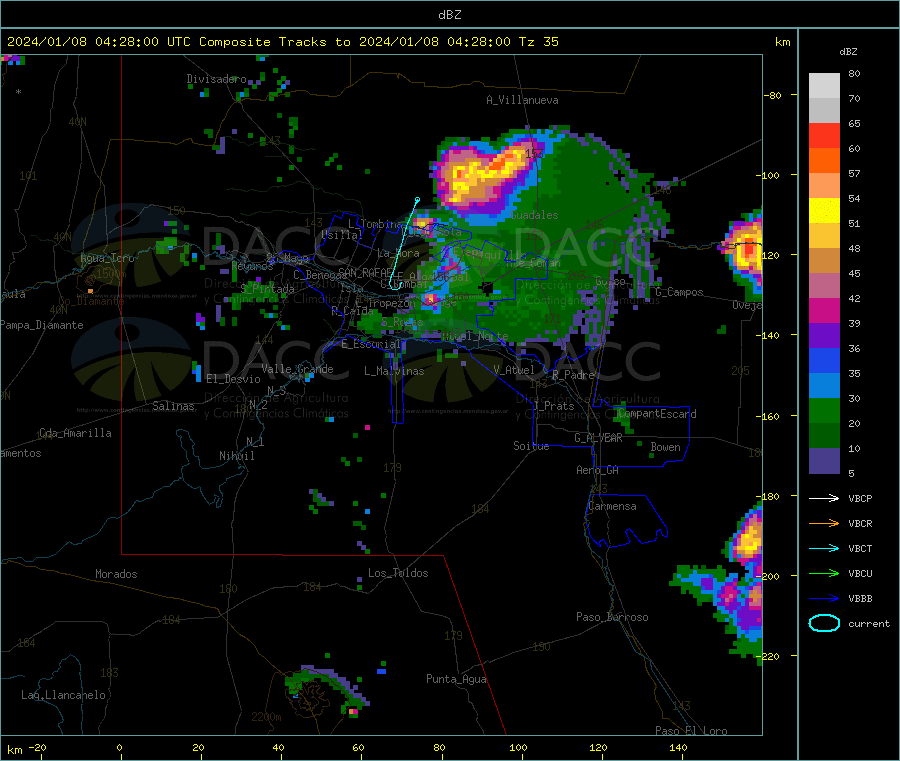Click the orange VBCR arrow in legend

(824, 523)
